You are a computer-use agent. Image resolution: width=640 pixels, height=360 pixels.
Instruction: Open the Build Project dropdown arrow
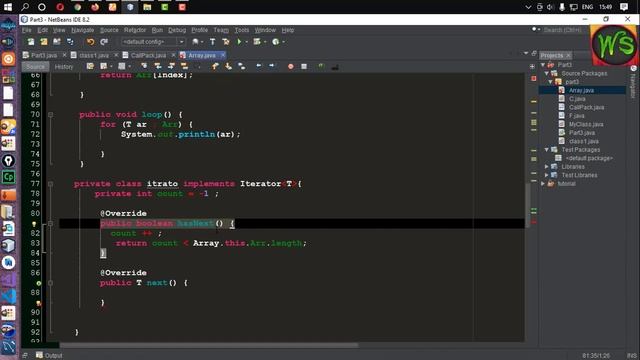pos(202,42)
